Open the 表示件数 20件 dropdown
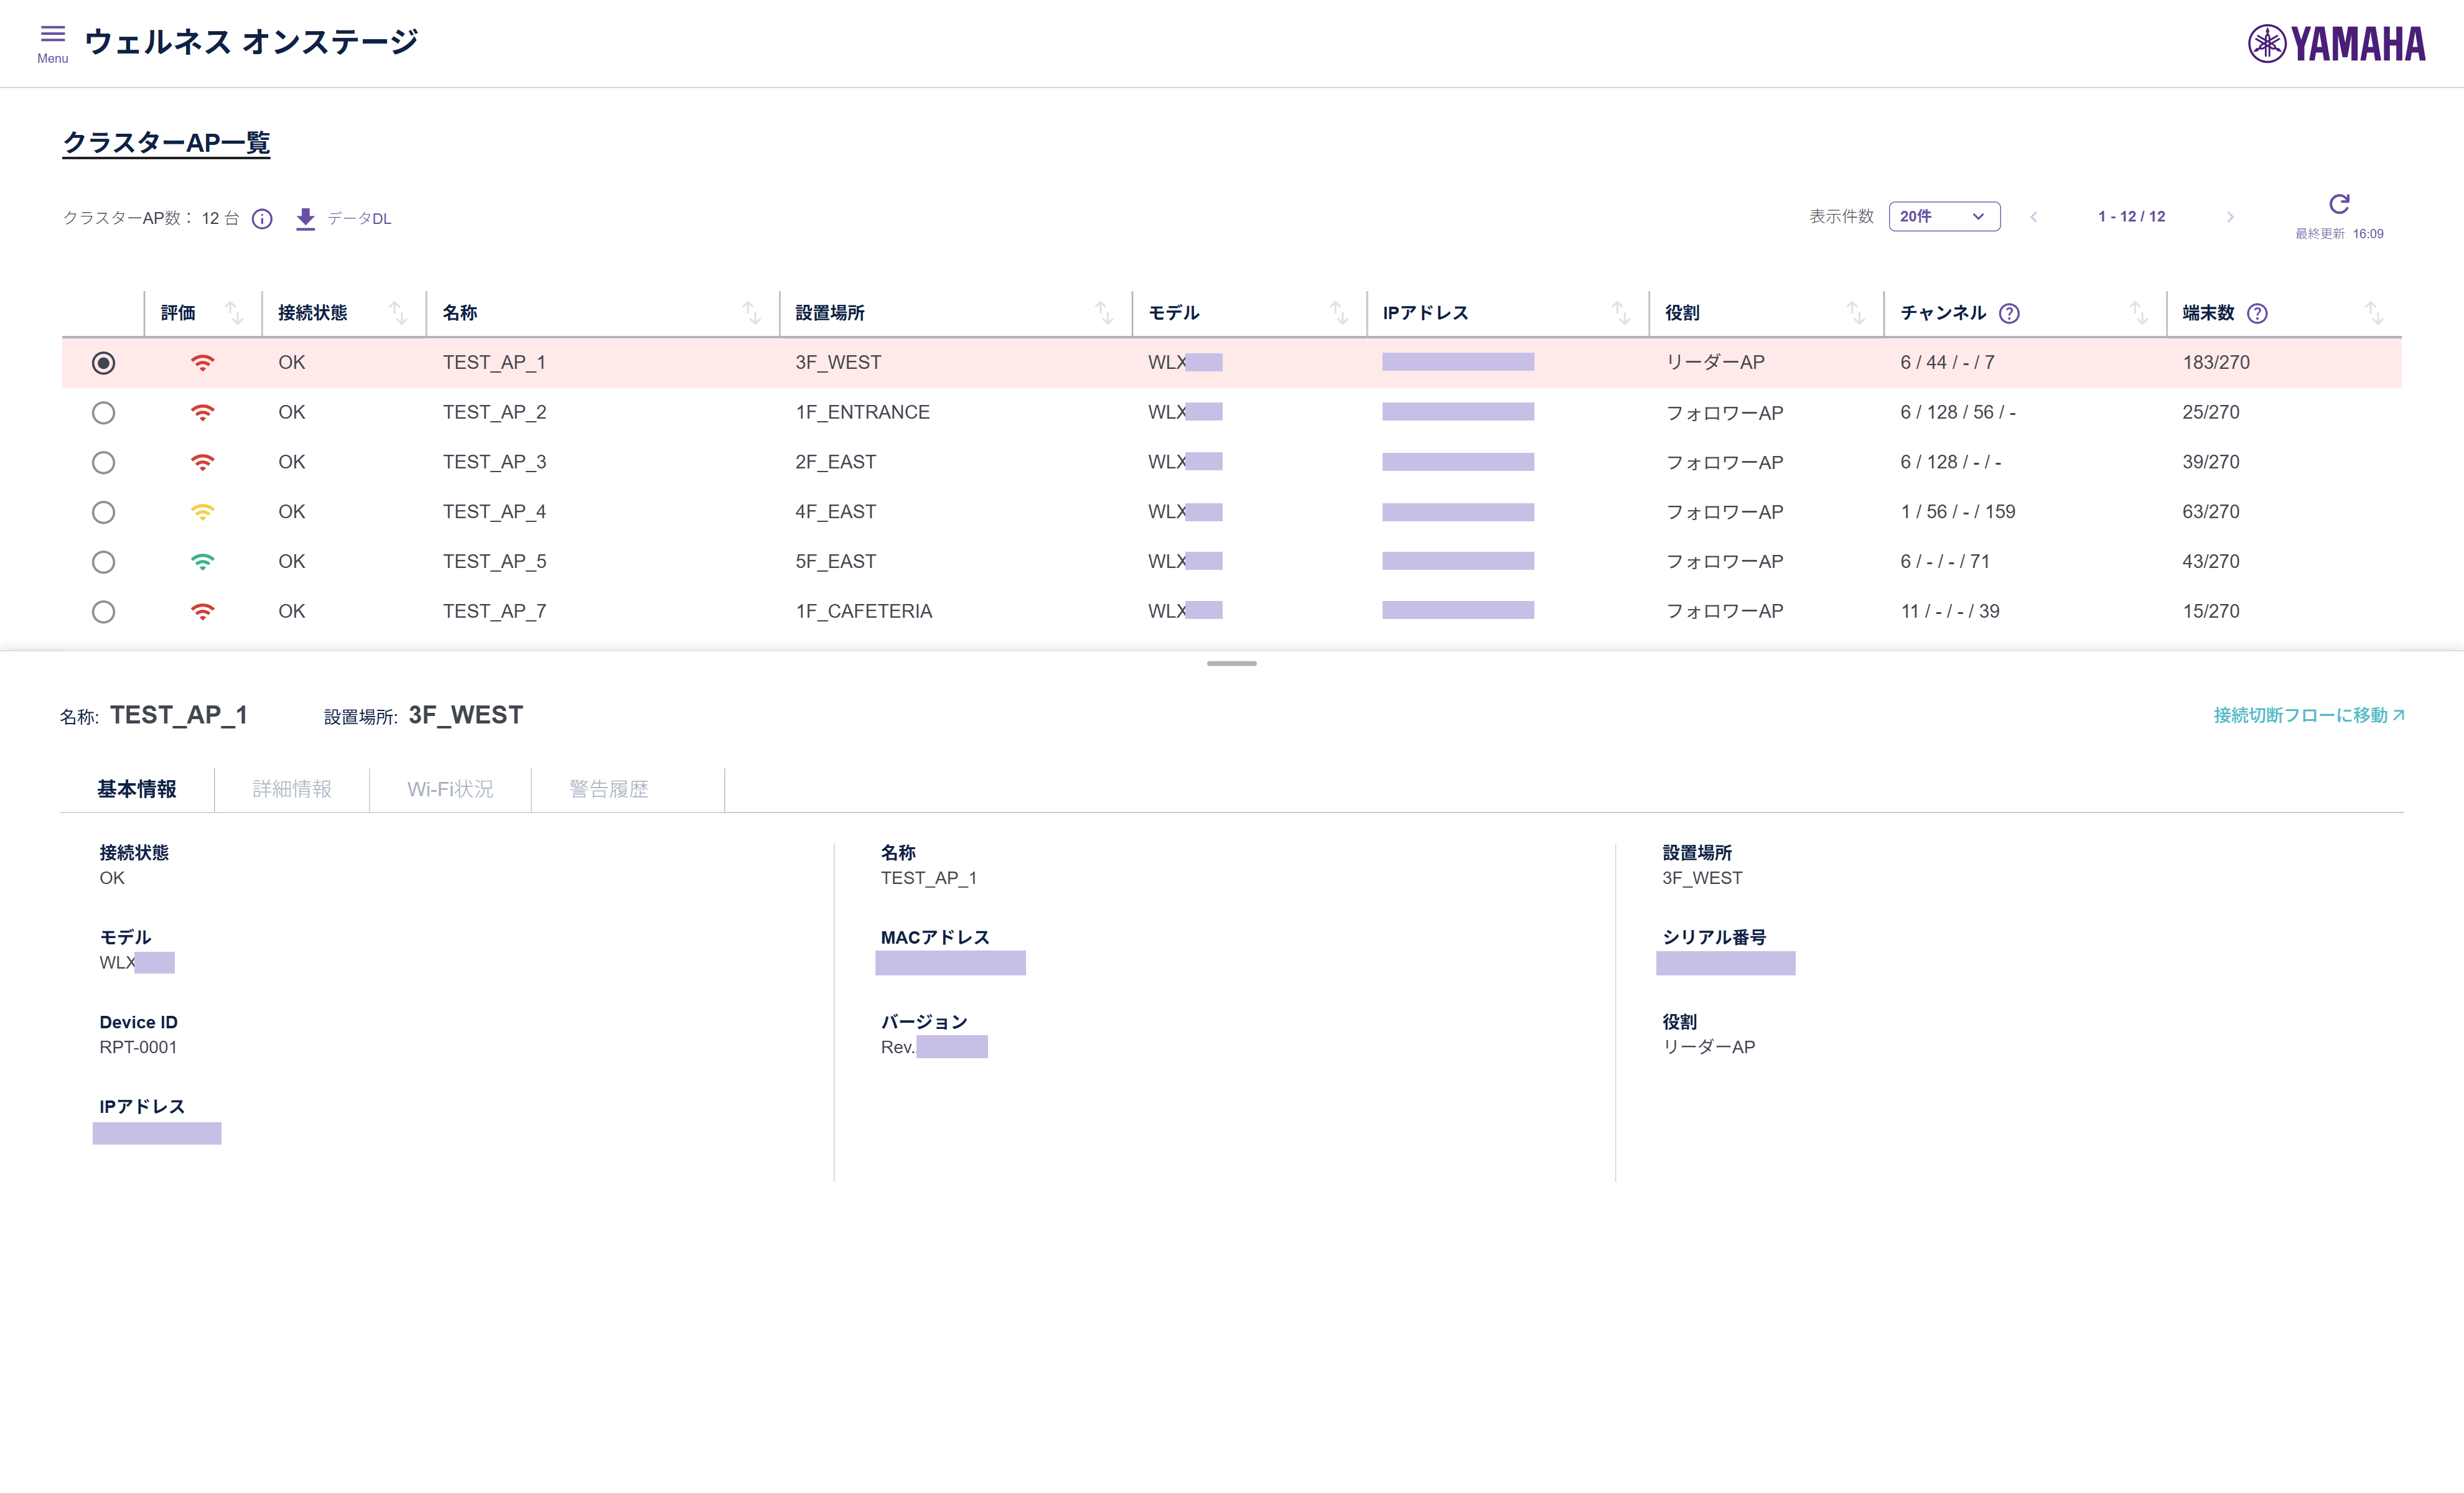Image resolution: width=2464 pixels, height=1493 pixels. [x=1944, y=217]
